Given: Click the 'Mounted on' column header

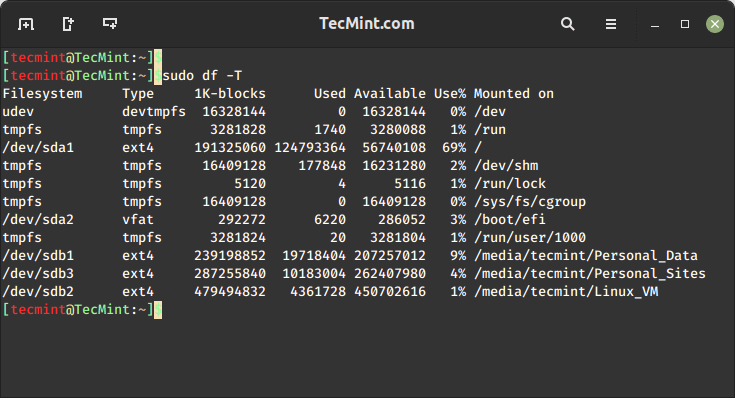Looking at the screenshot, I should [x=514, y=94].
